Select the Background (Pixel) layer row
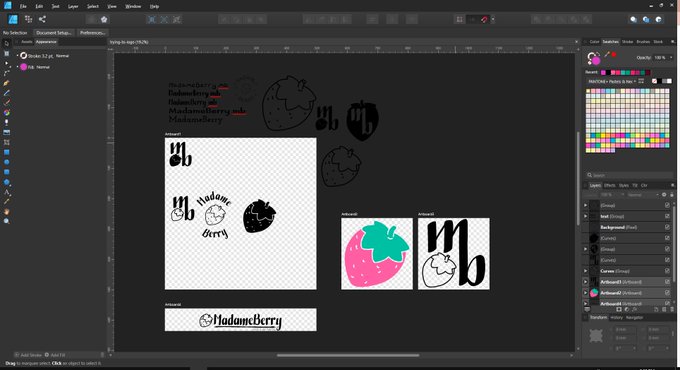The height and width of the screenshot is (370, 680). (628, 227)
